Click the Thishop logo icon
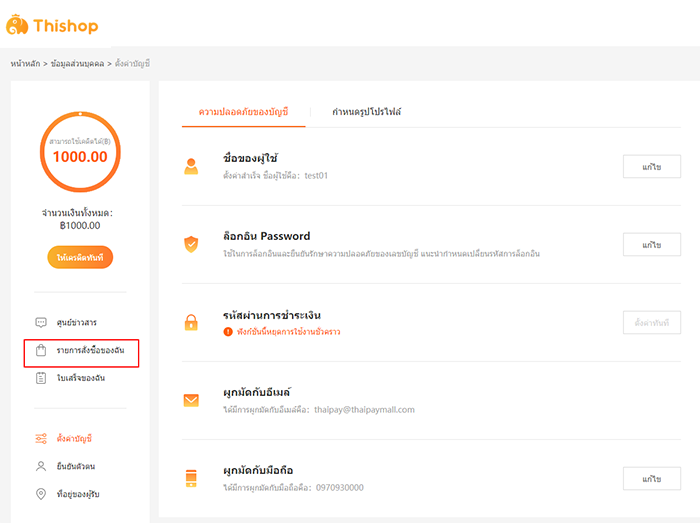 point(17,25)
